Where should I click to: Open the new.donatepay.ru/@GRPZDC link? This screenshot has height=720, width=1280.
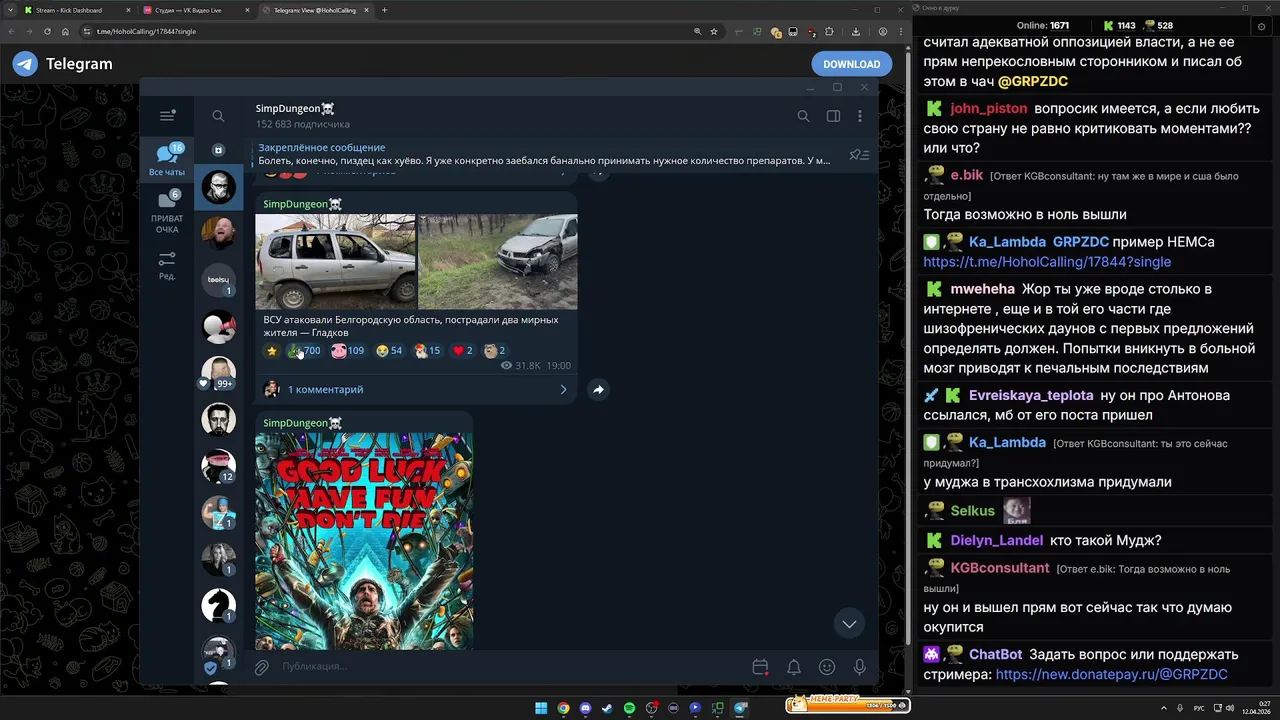pyautogui.click(x=1111, y=675)
